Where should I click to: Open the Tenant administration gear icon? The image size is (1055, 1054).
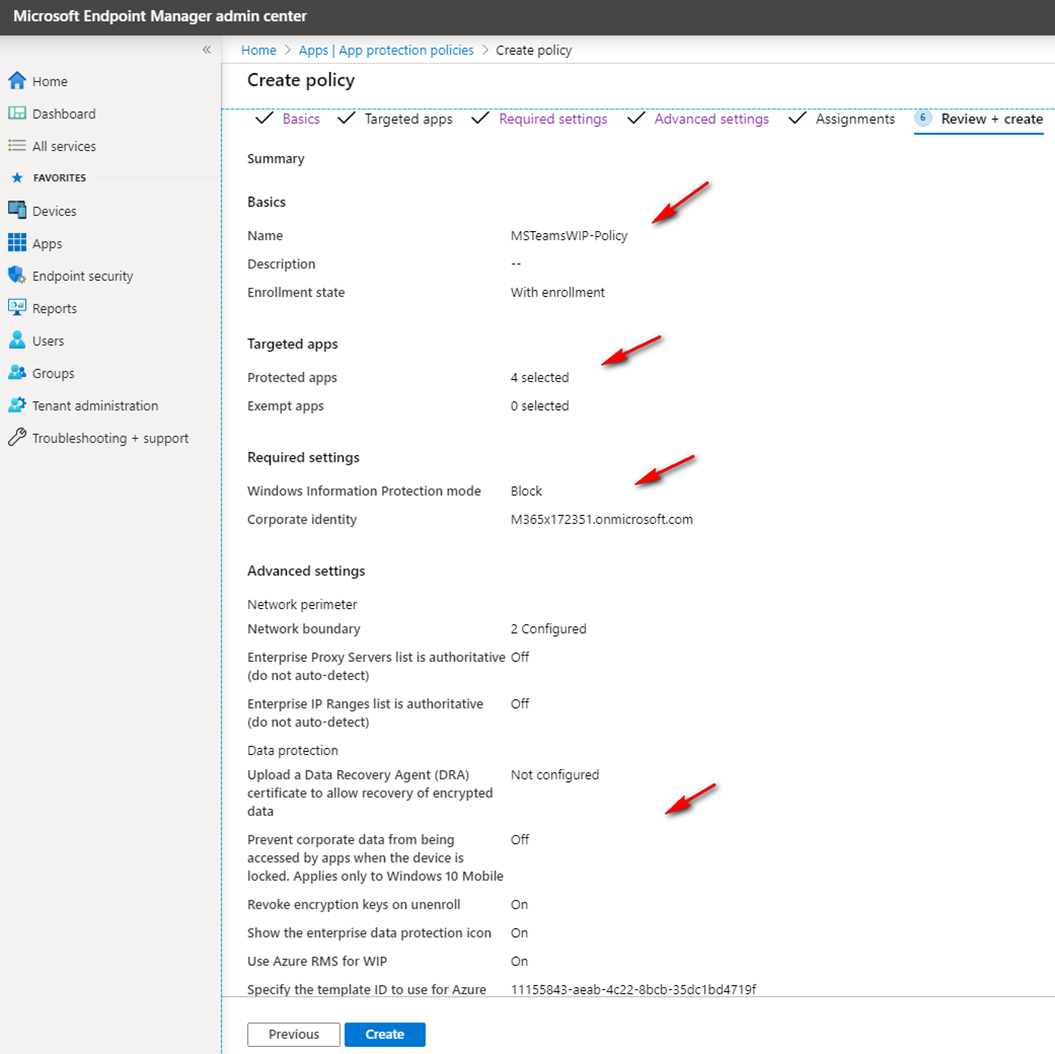[x=17, y=404]
